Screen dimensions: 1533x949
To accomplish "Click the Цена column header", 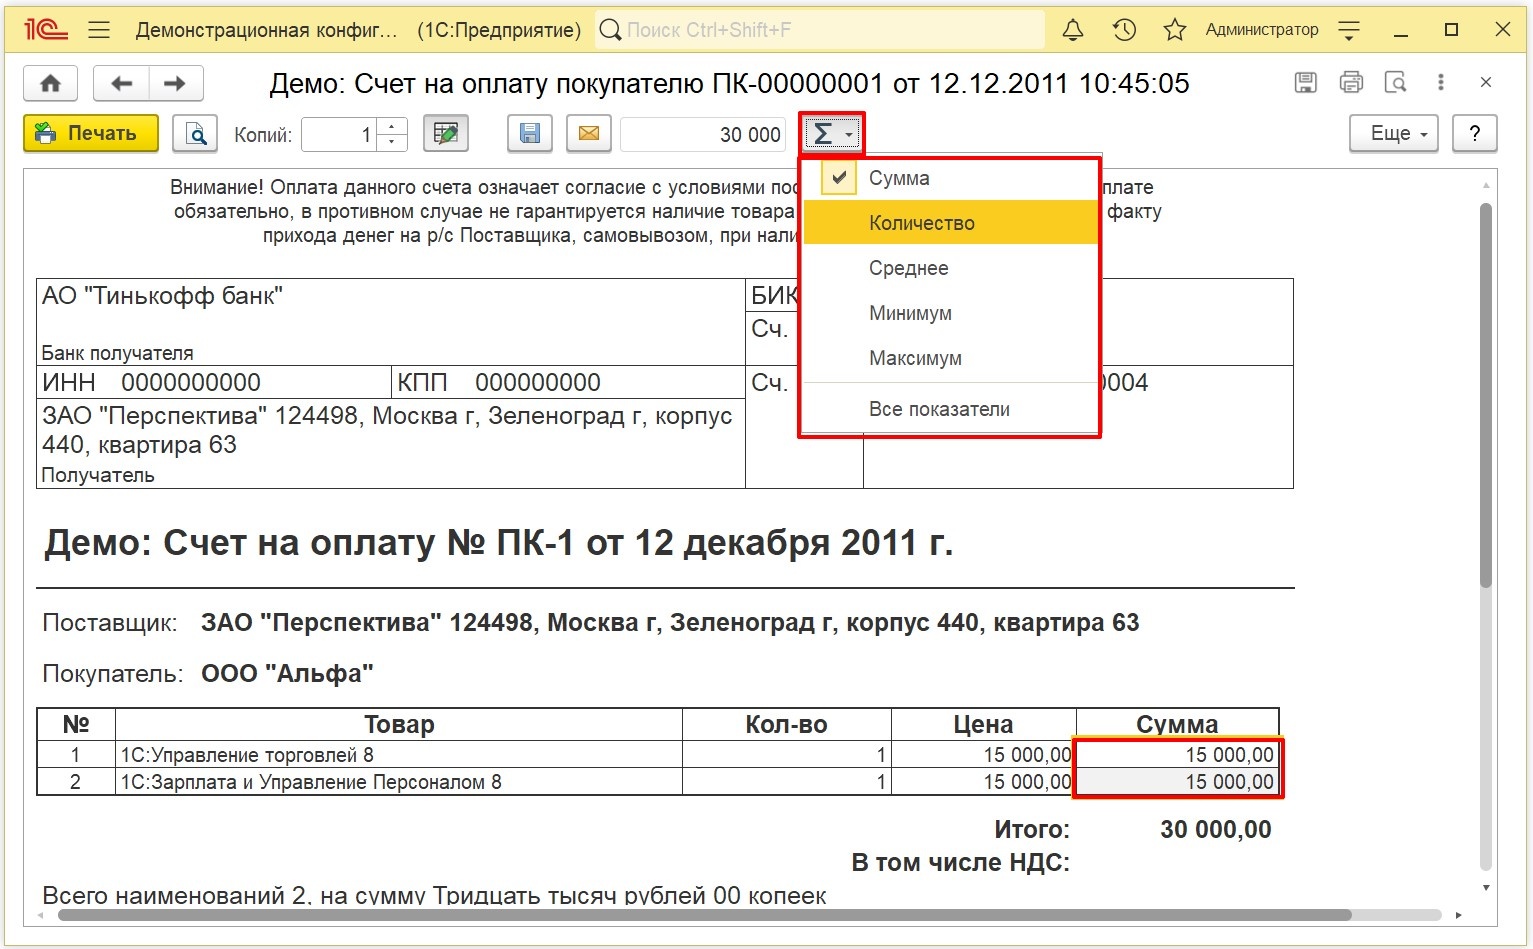I will point(984,725).
